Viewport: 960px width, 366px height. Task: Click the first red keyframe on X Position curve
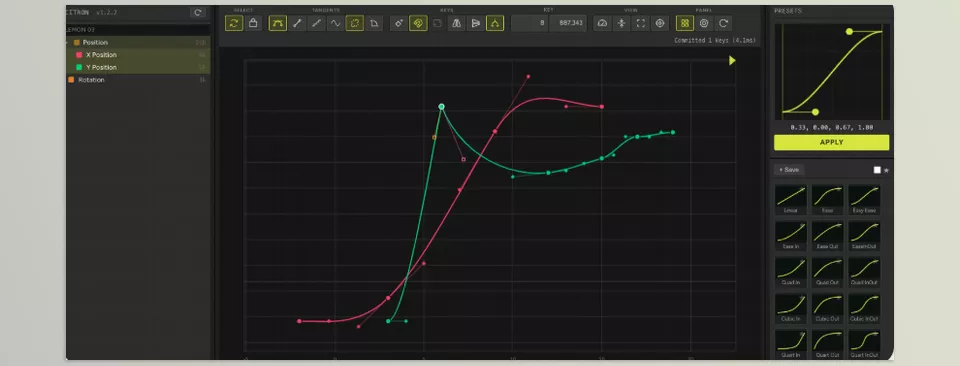point(299,321)
